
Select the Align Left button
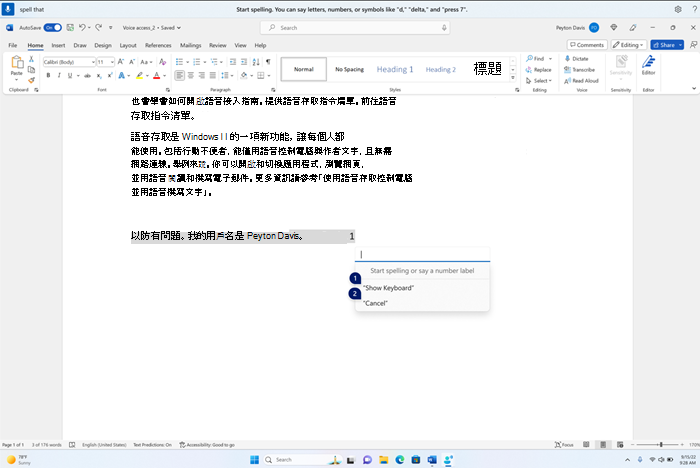pyautogui.click(x=179, y=75)
